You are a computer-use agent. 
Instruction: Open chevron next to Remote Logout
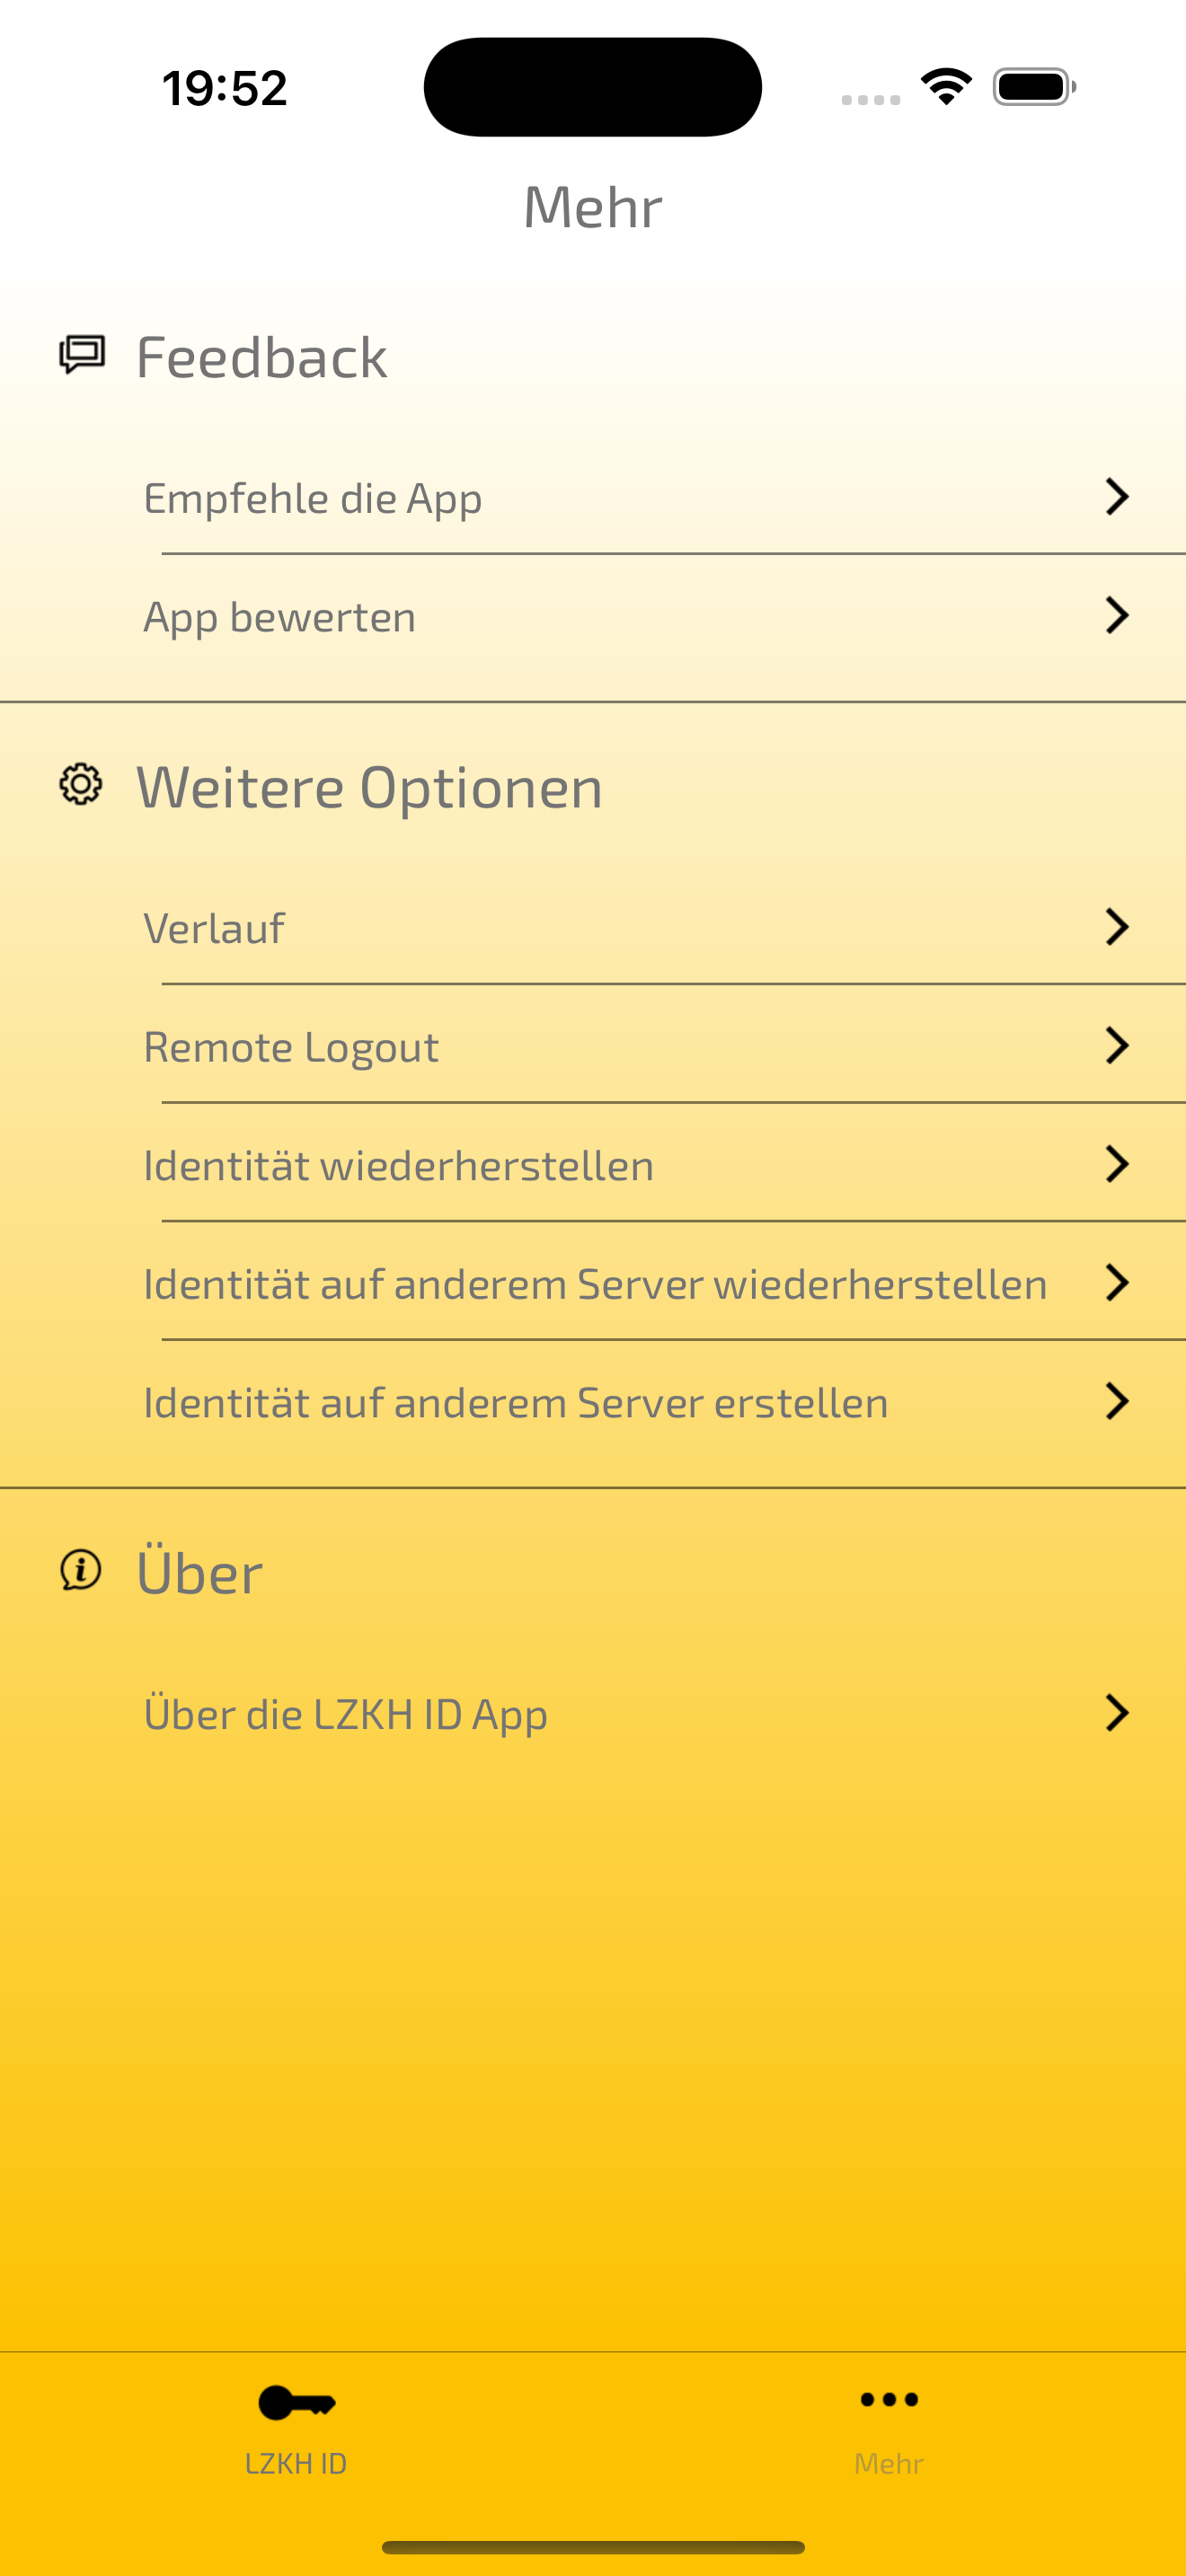coord(1117,1045)
